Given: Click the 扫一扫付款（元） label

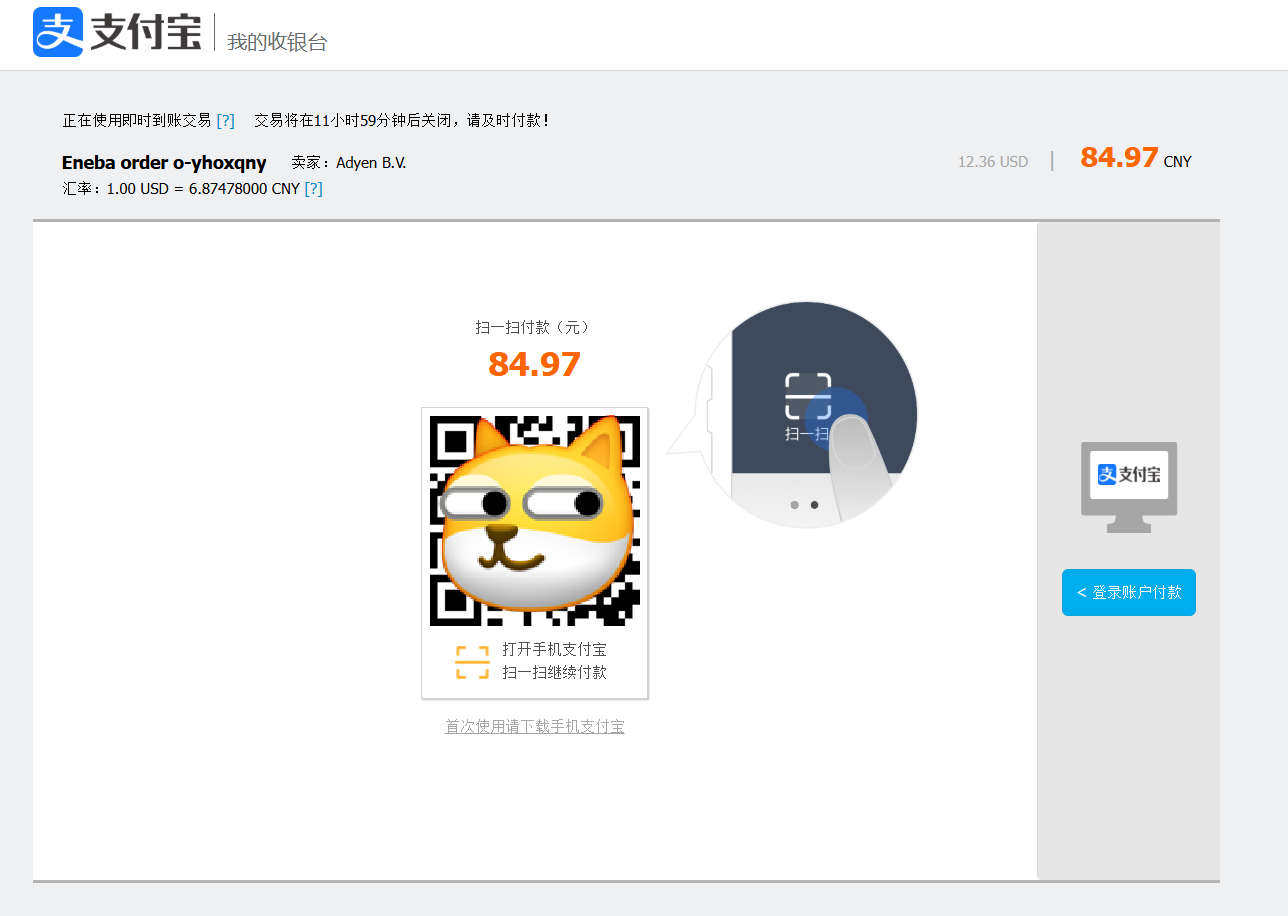Looking at the screenshot, I should pyautogui.click(x=535, y=327).
